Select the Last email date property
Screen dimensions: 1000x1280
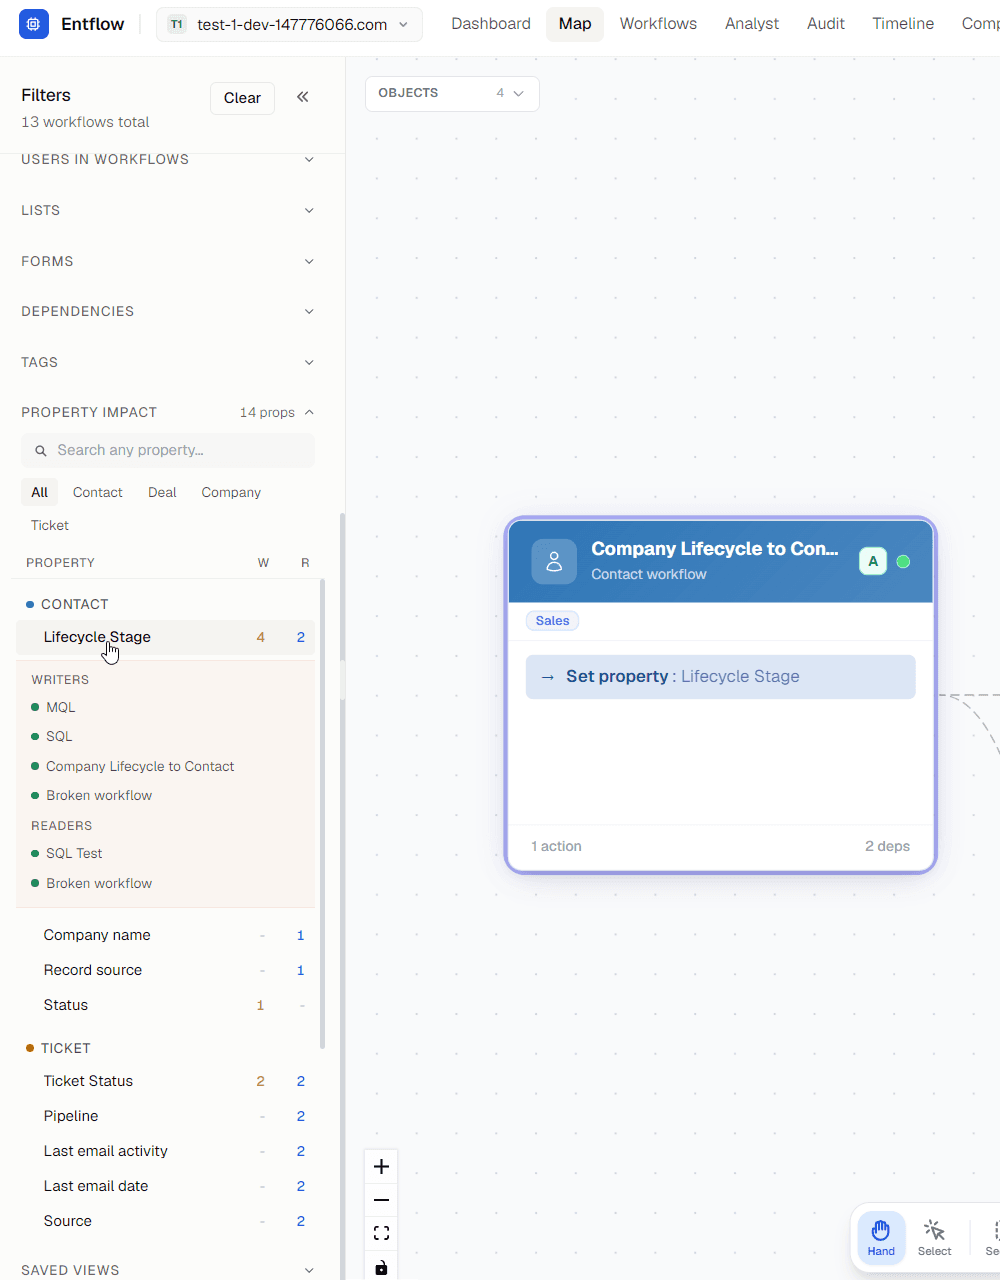tap(166, 1186)
